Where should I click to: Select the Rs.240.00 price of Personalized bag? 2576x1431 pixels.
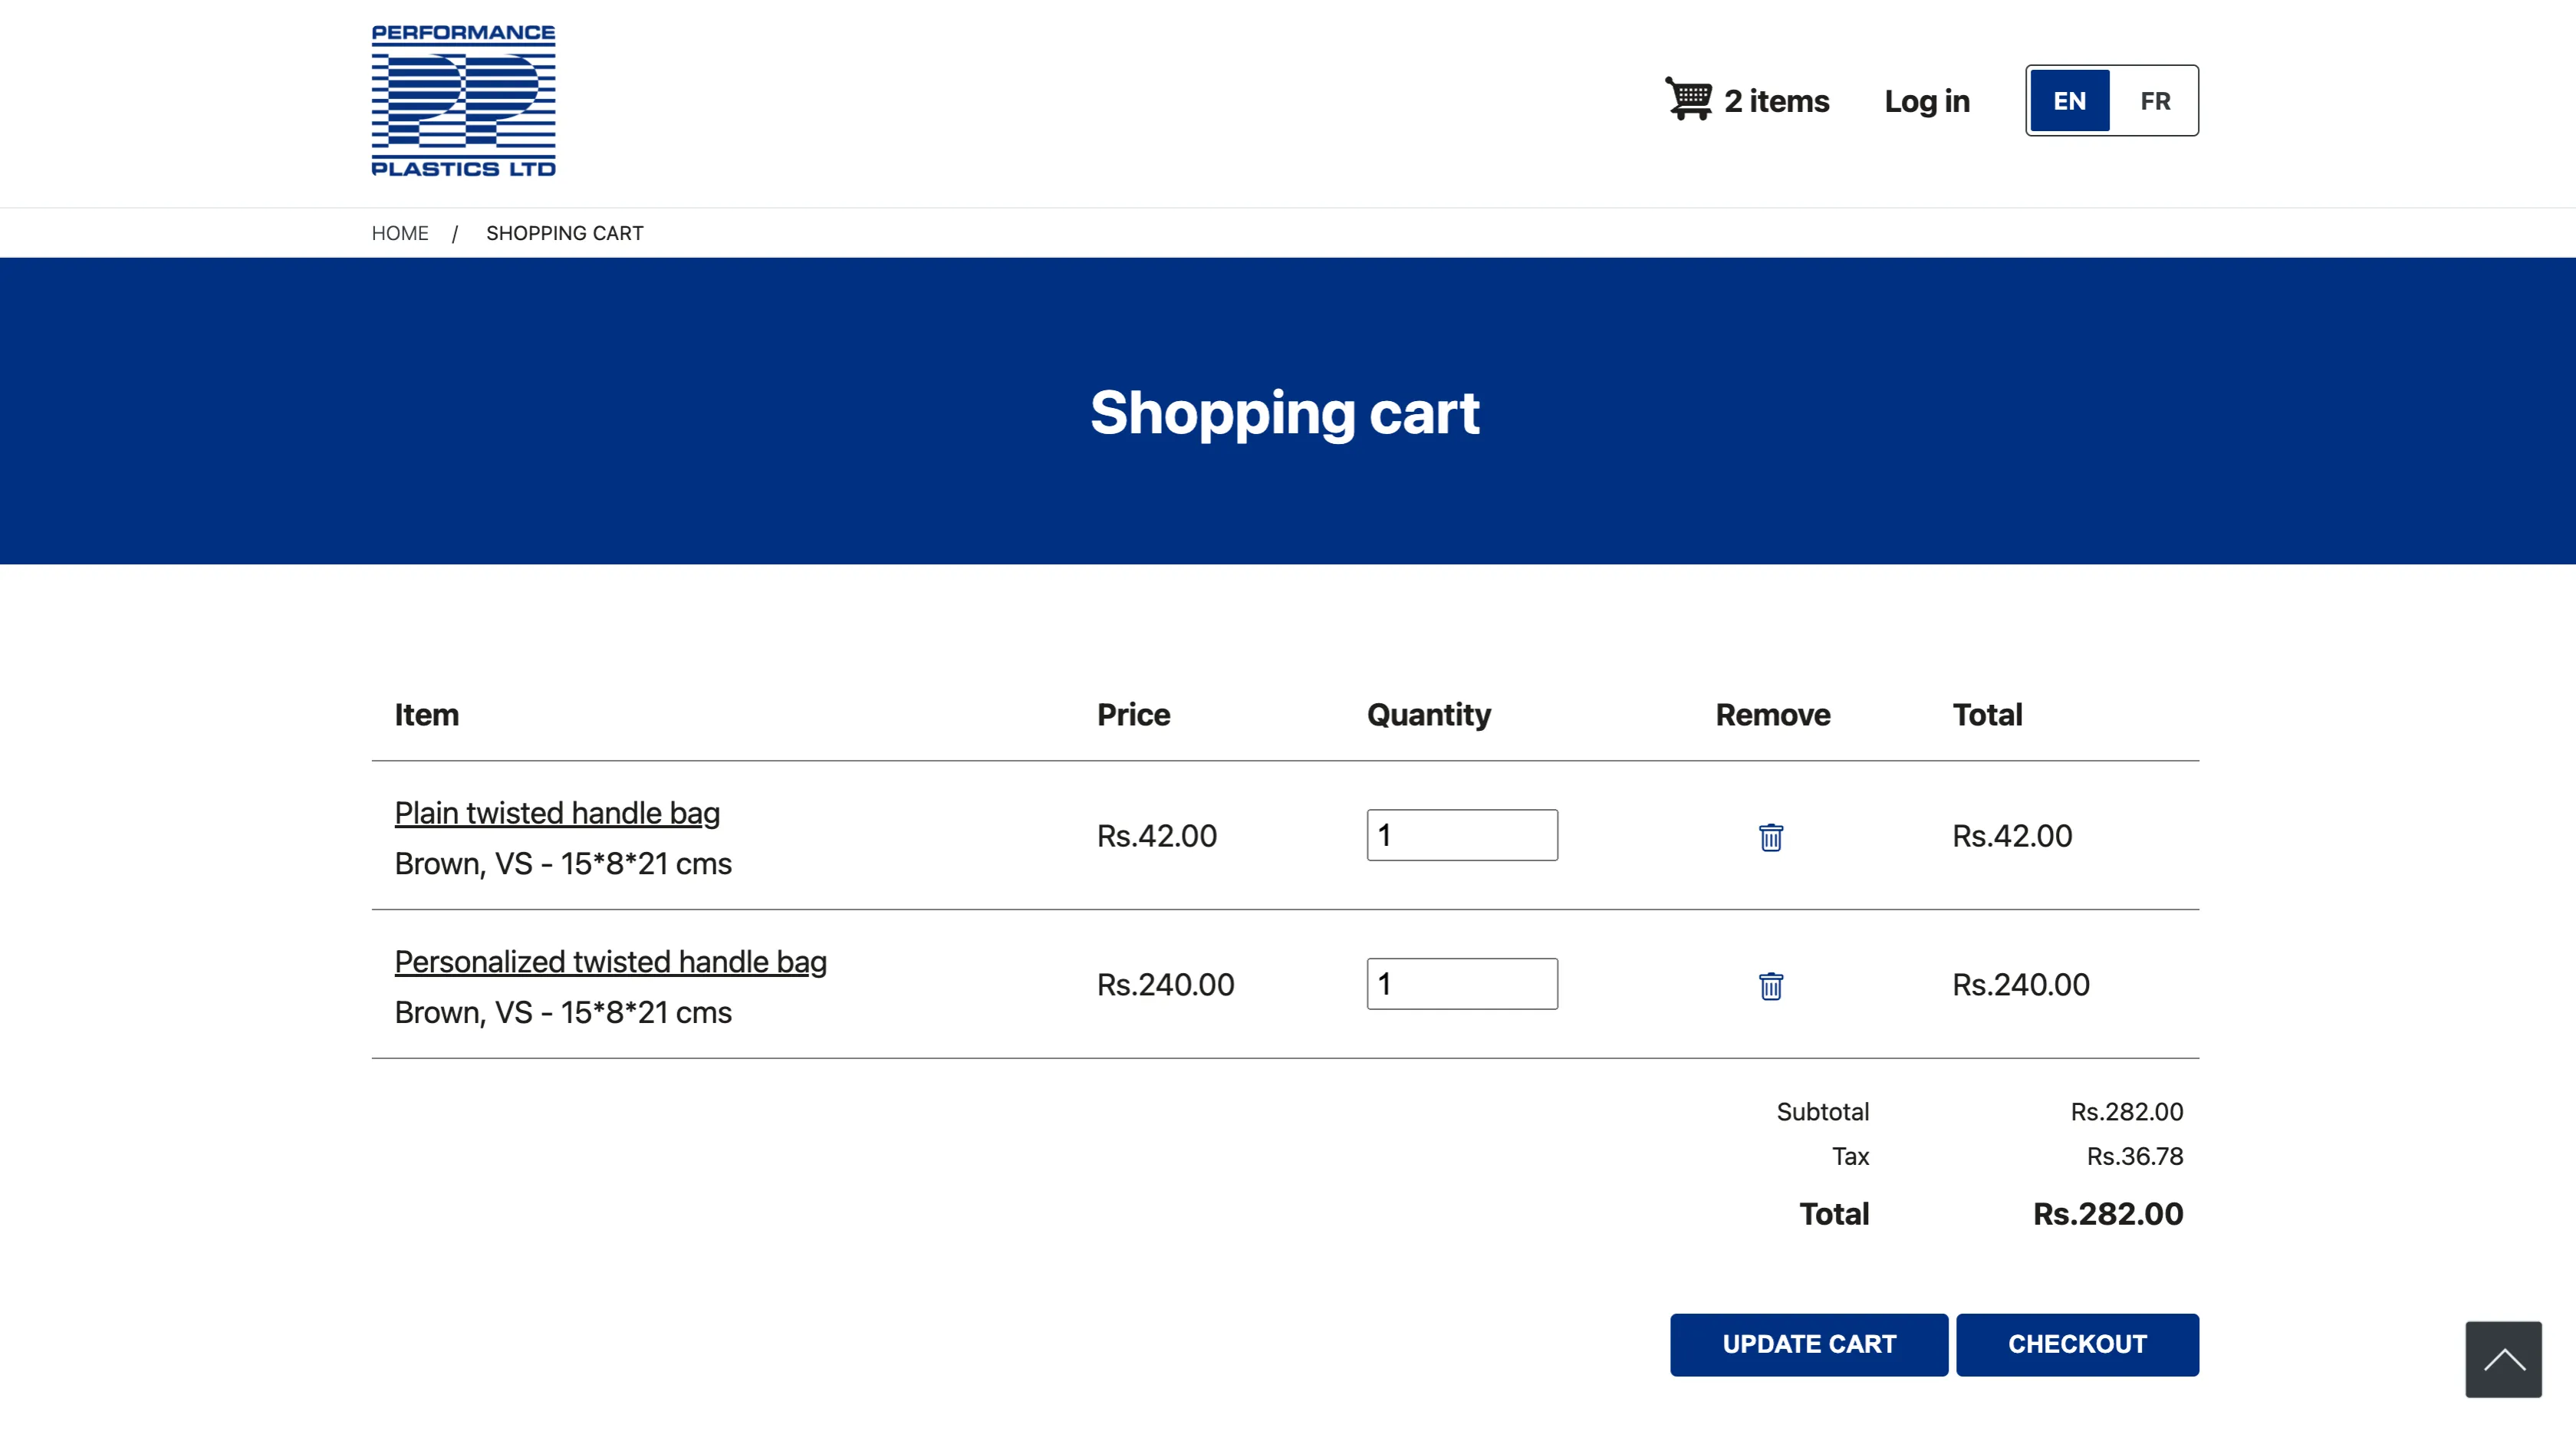point(1166,985)
